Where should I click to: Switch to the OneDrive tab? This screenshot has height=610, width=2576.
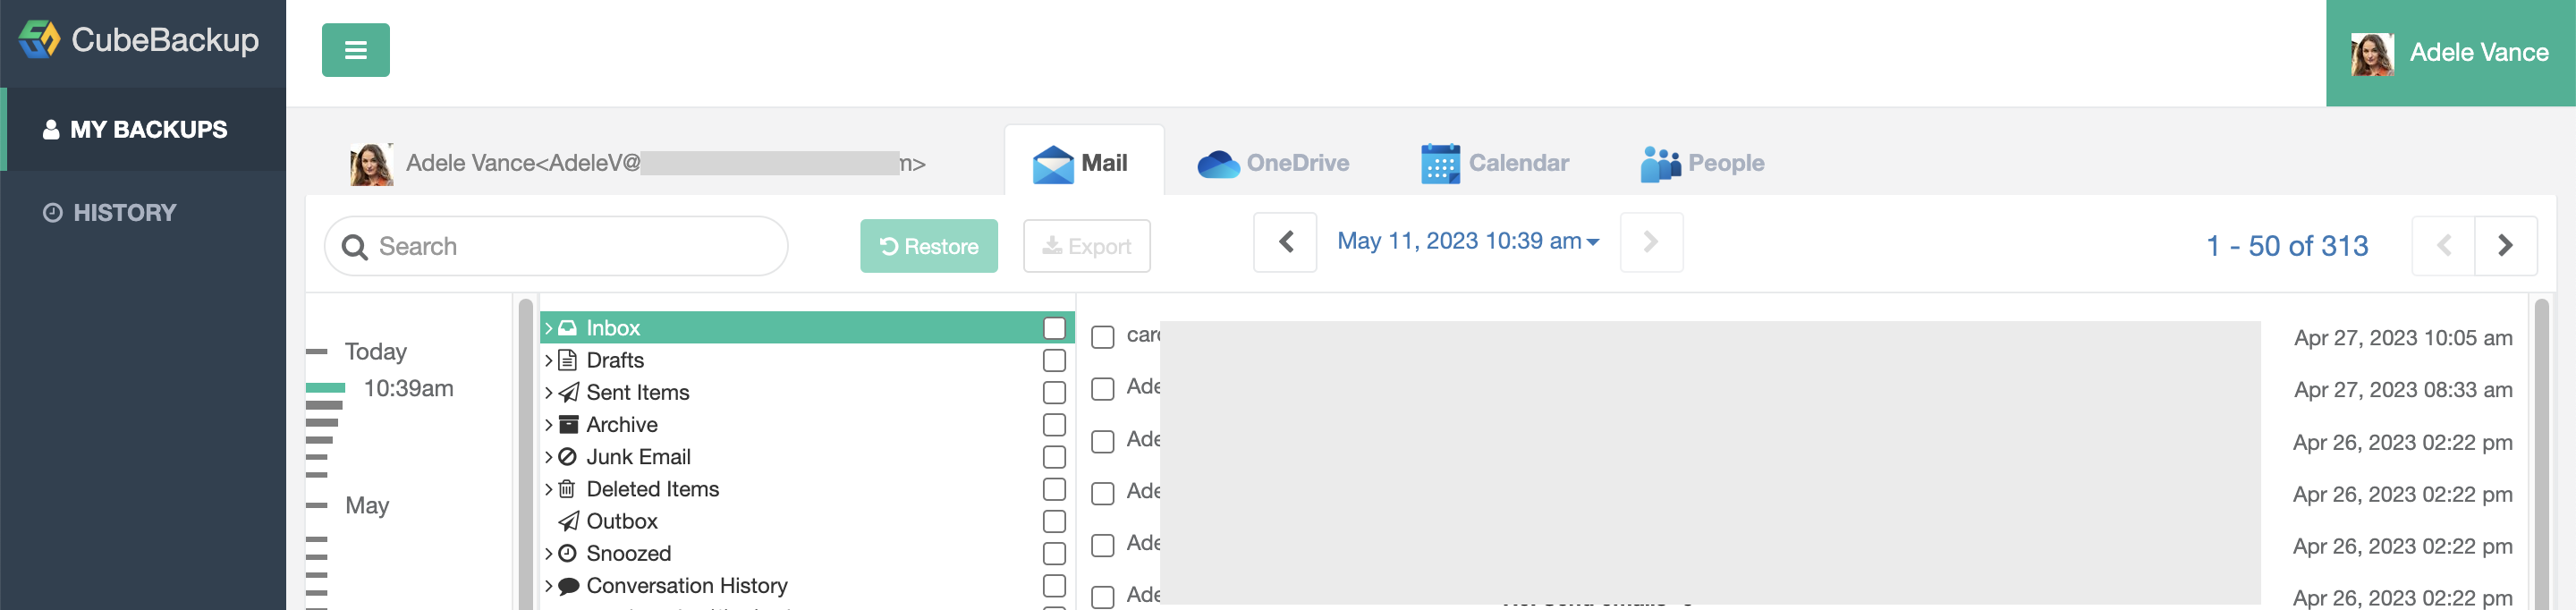click(x=1273, y=163)
